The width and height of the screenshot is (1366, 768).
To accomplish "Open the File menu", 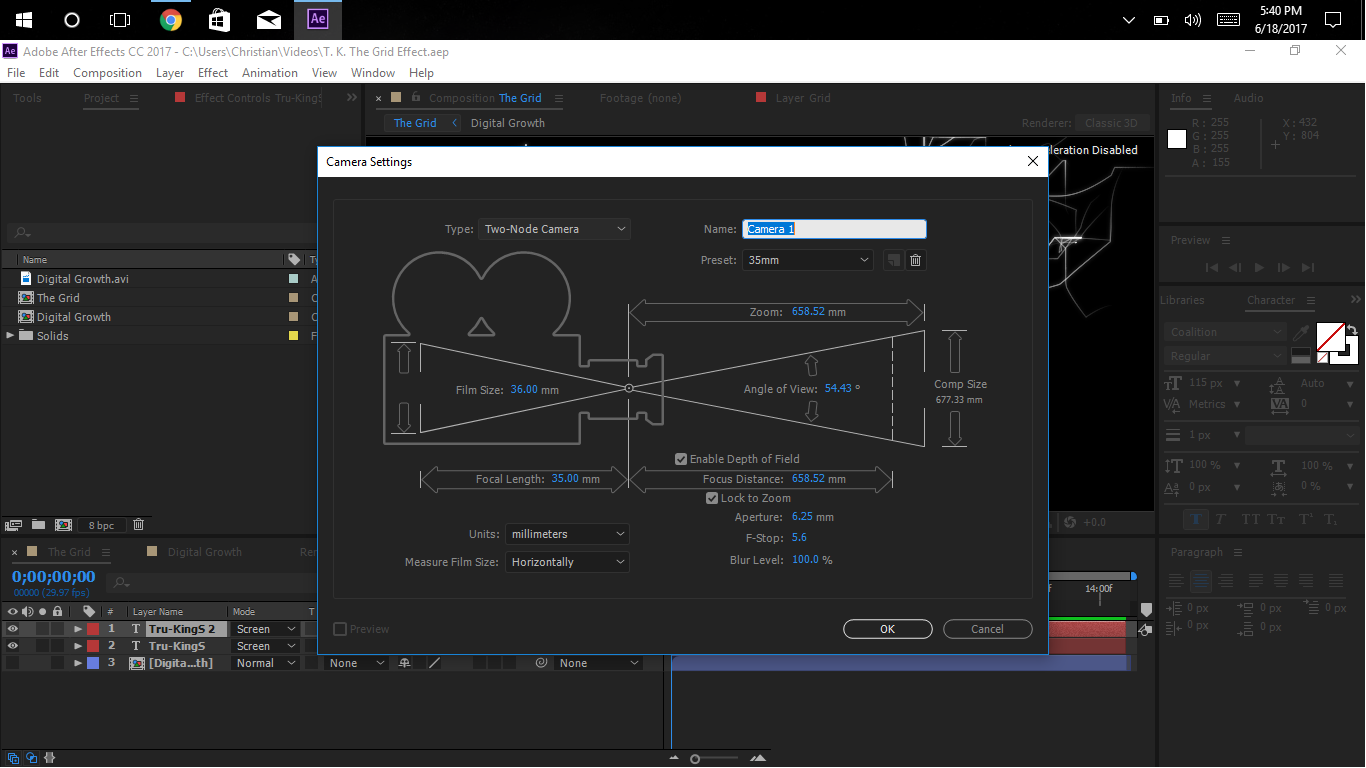I will [16, 73].
